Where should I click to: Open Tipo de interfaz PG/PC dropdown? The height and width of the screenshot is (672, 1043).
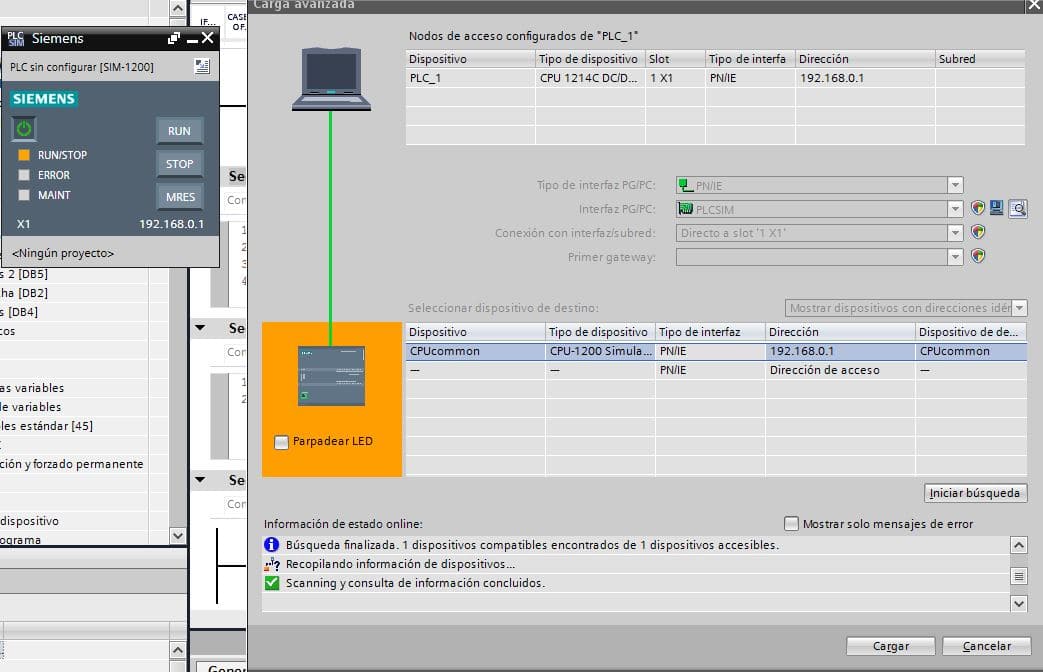[x=955, y=185]
